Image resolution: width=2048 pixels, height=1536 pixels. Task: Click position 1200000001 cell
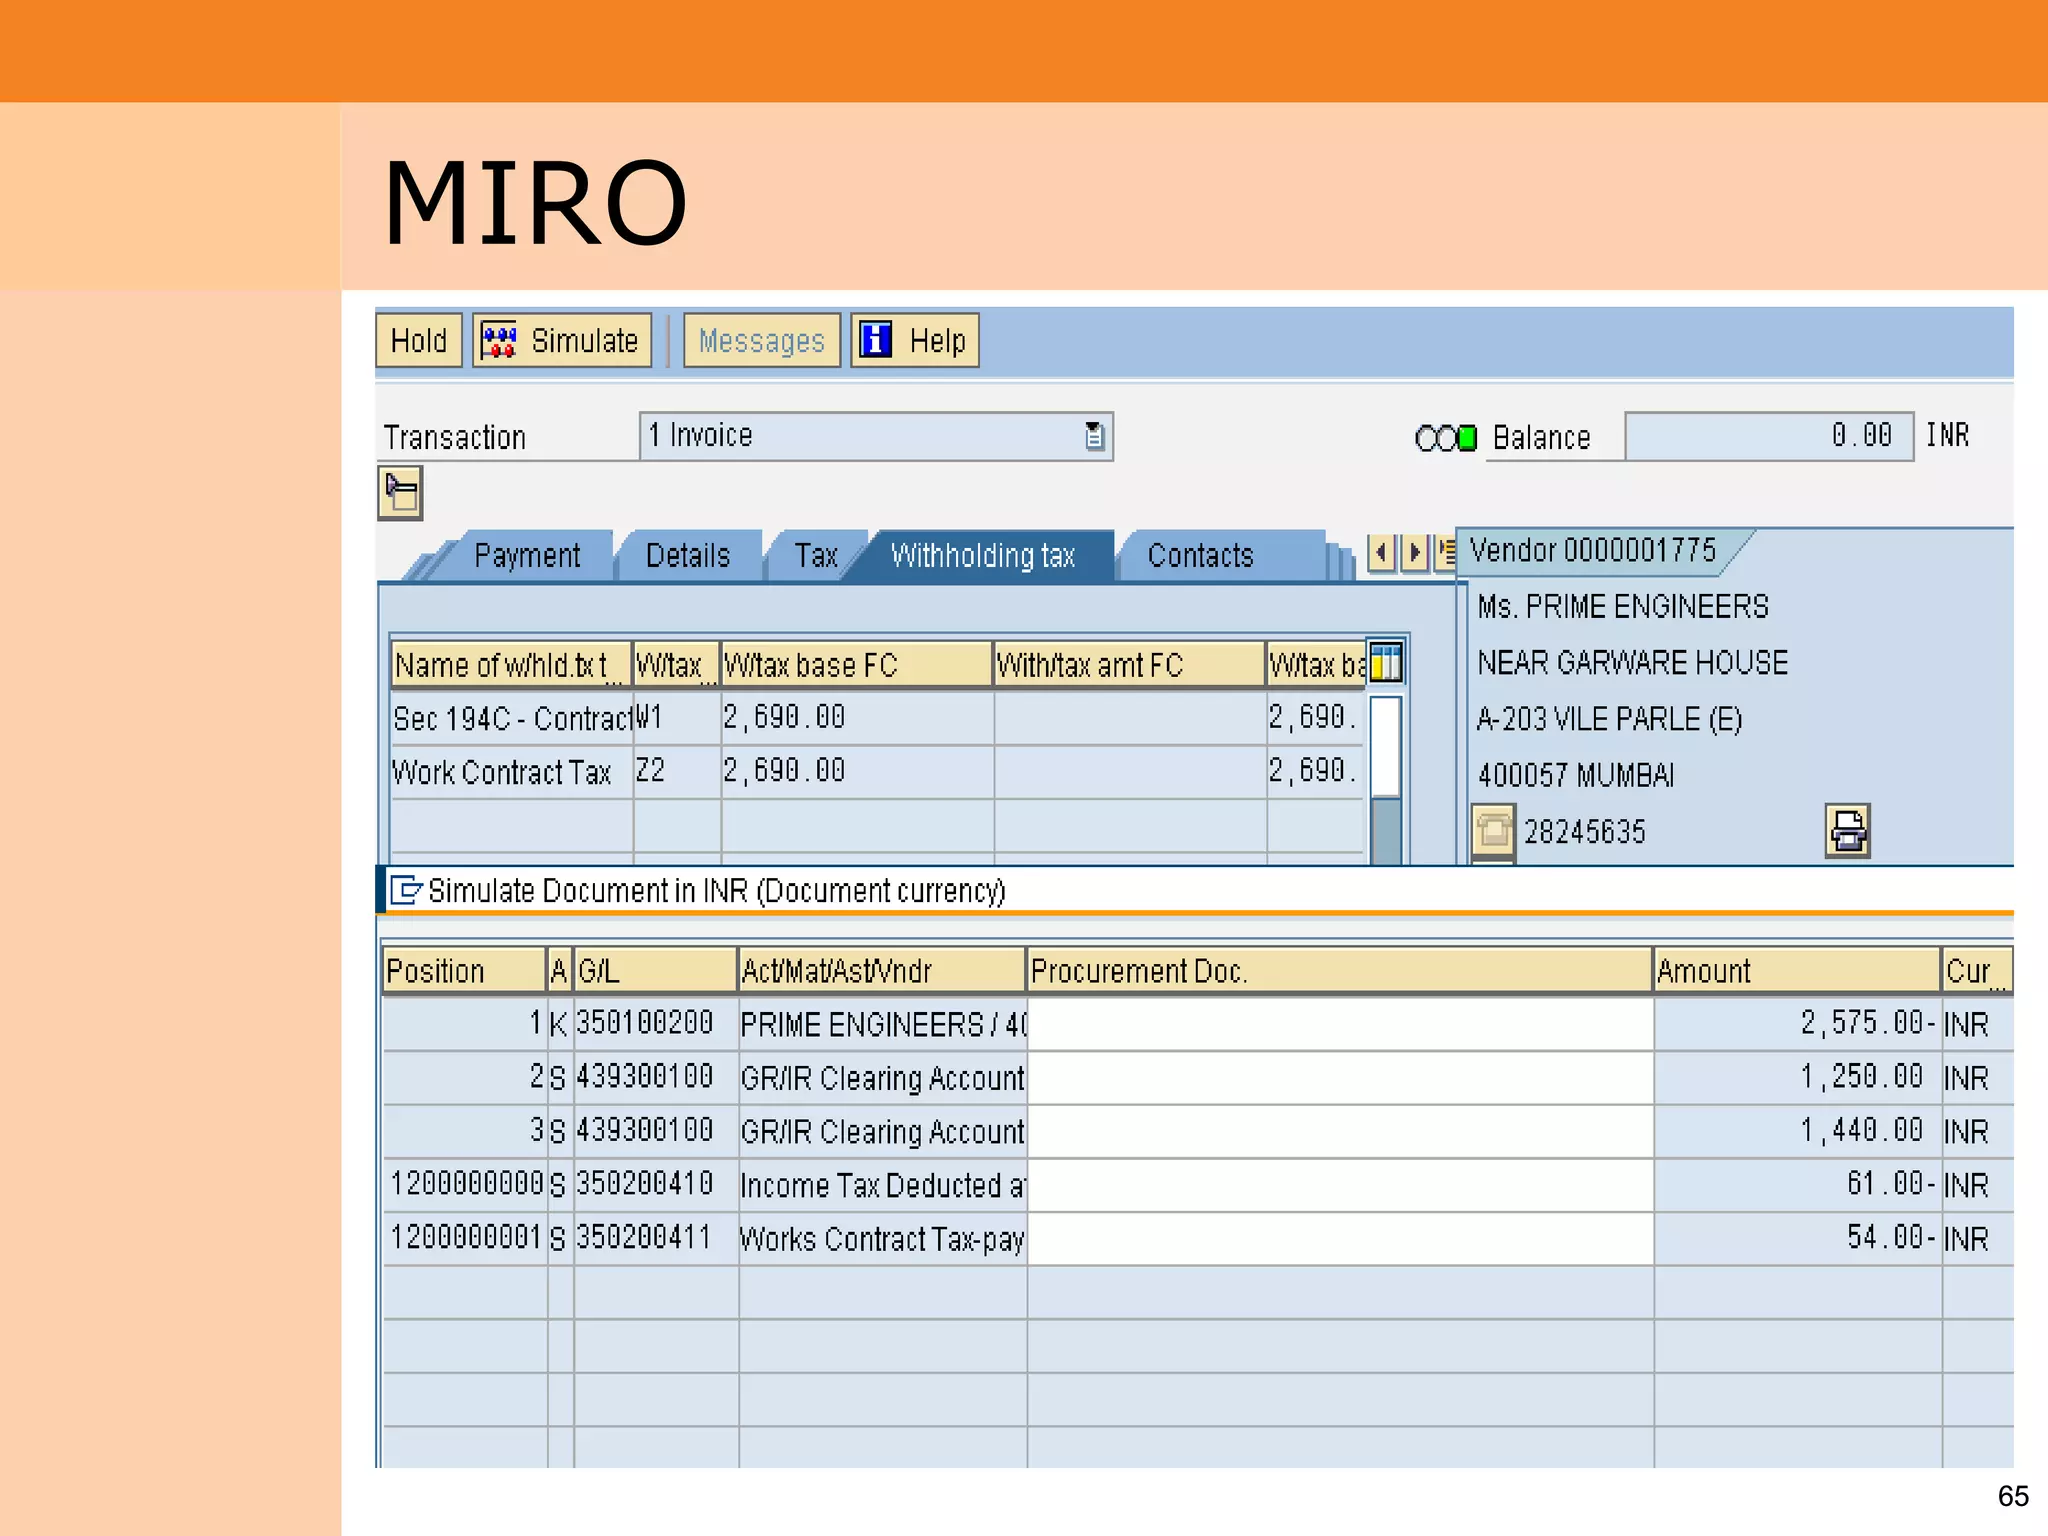tap(466, 1239)
